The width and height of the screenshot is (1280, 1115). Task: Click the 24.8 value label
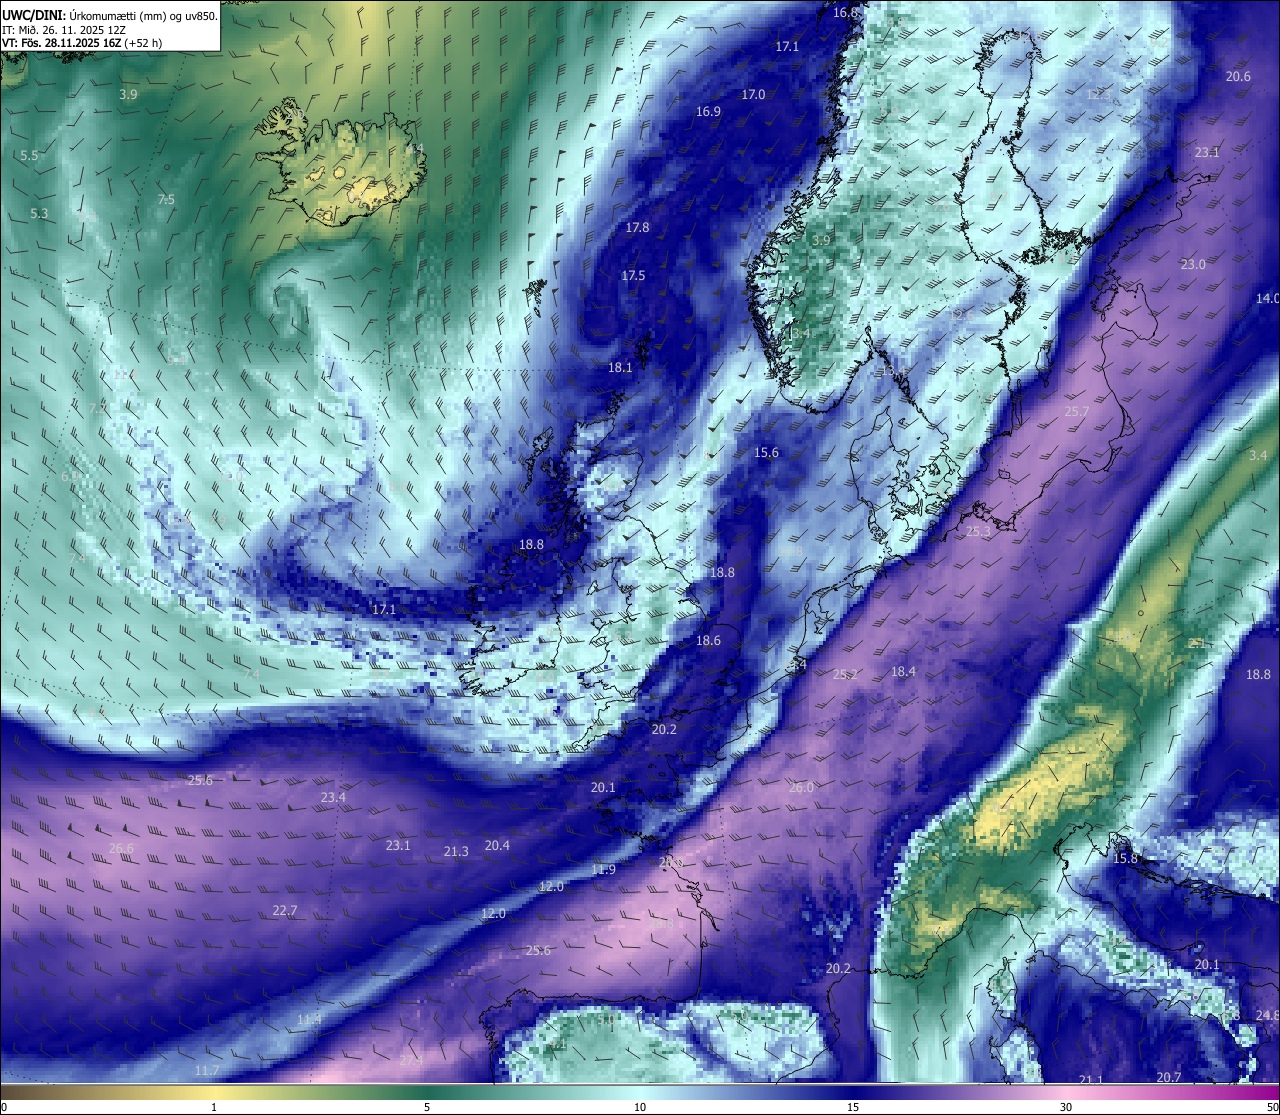(1267, 1016)
